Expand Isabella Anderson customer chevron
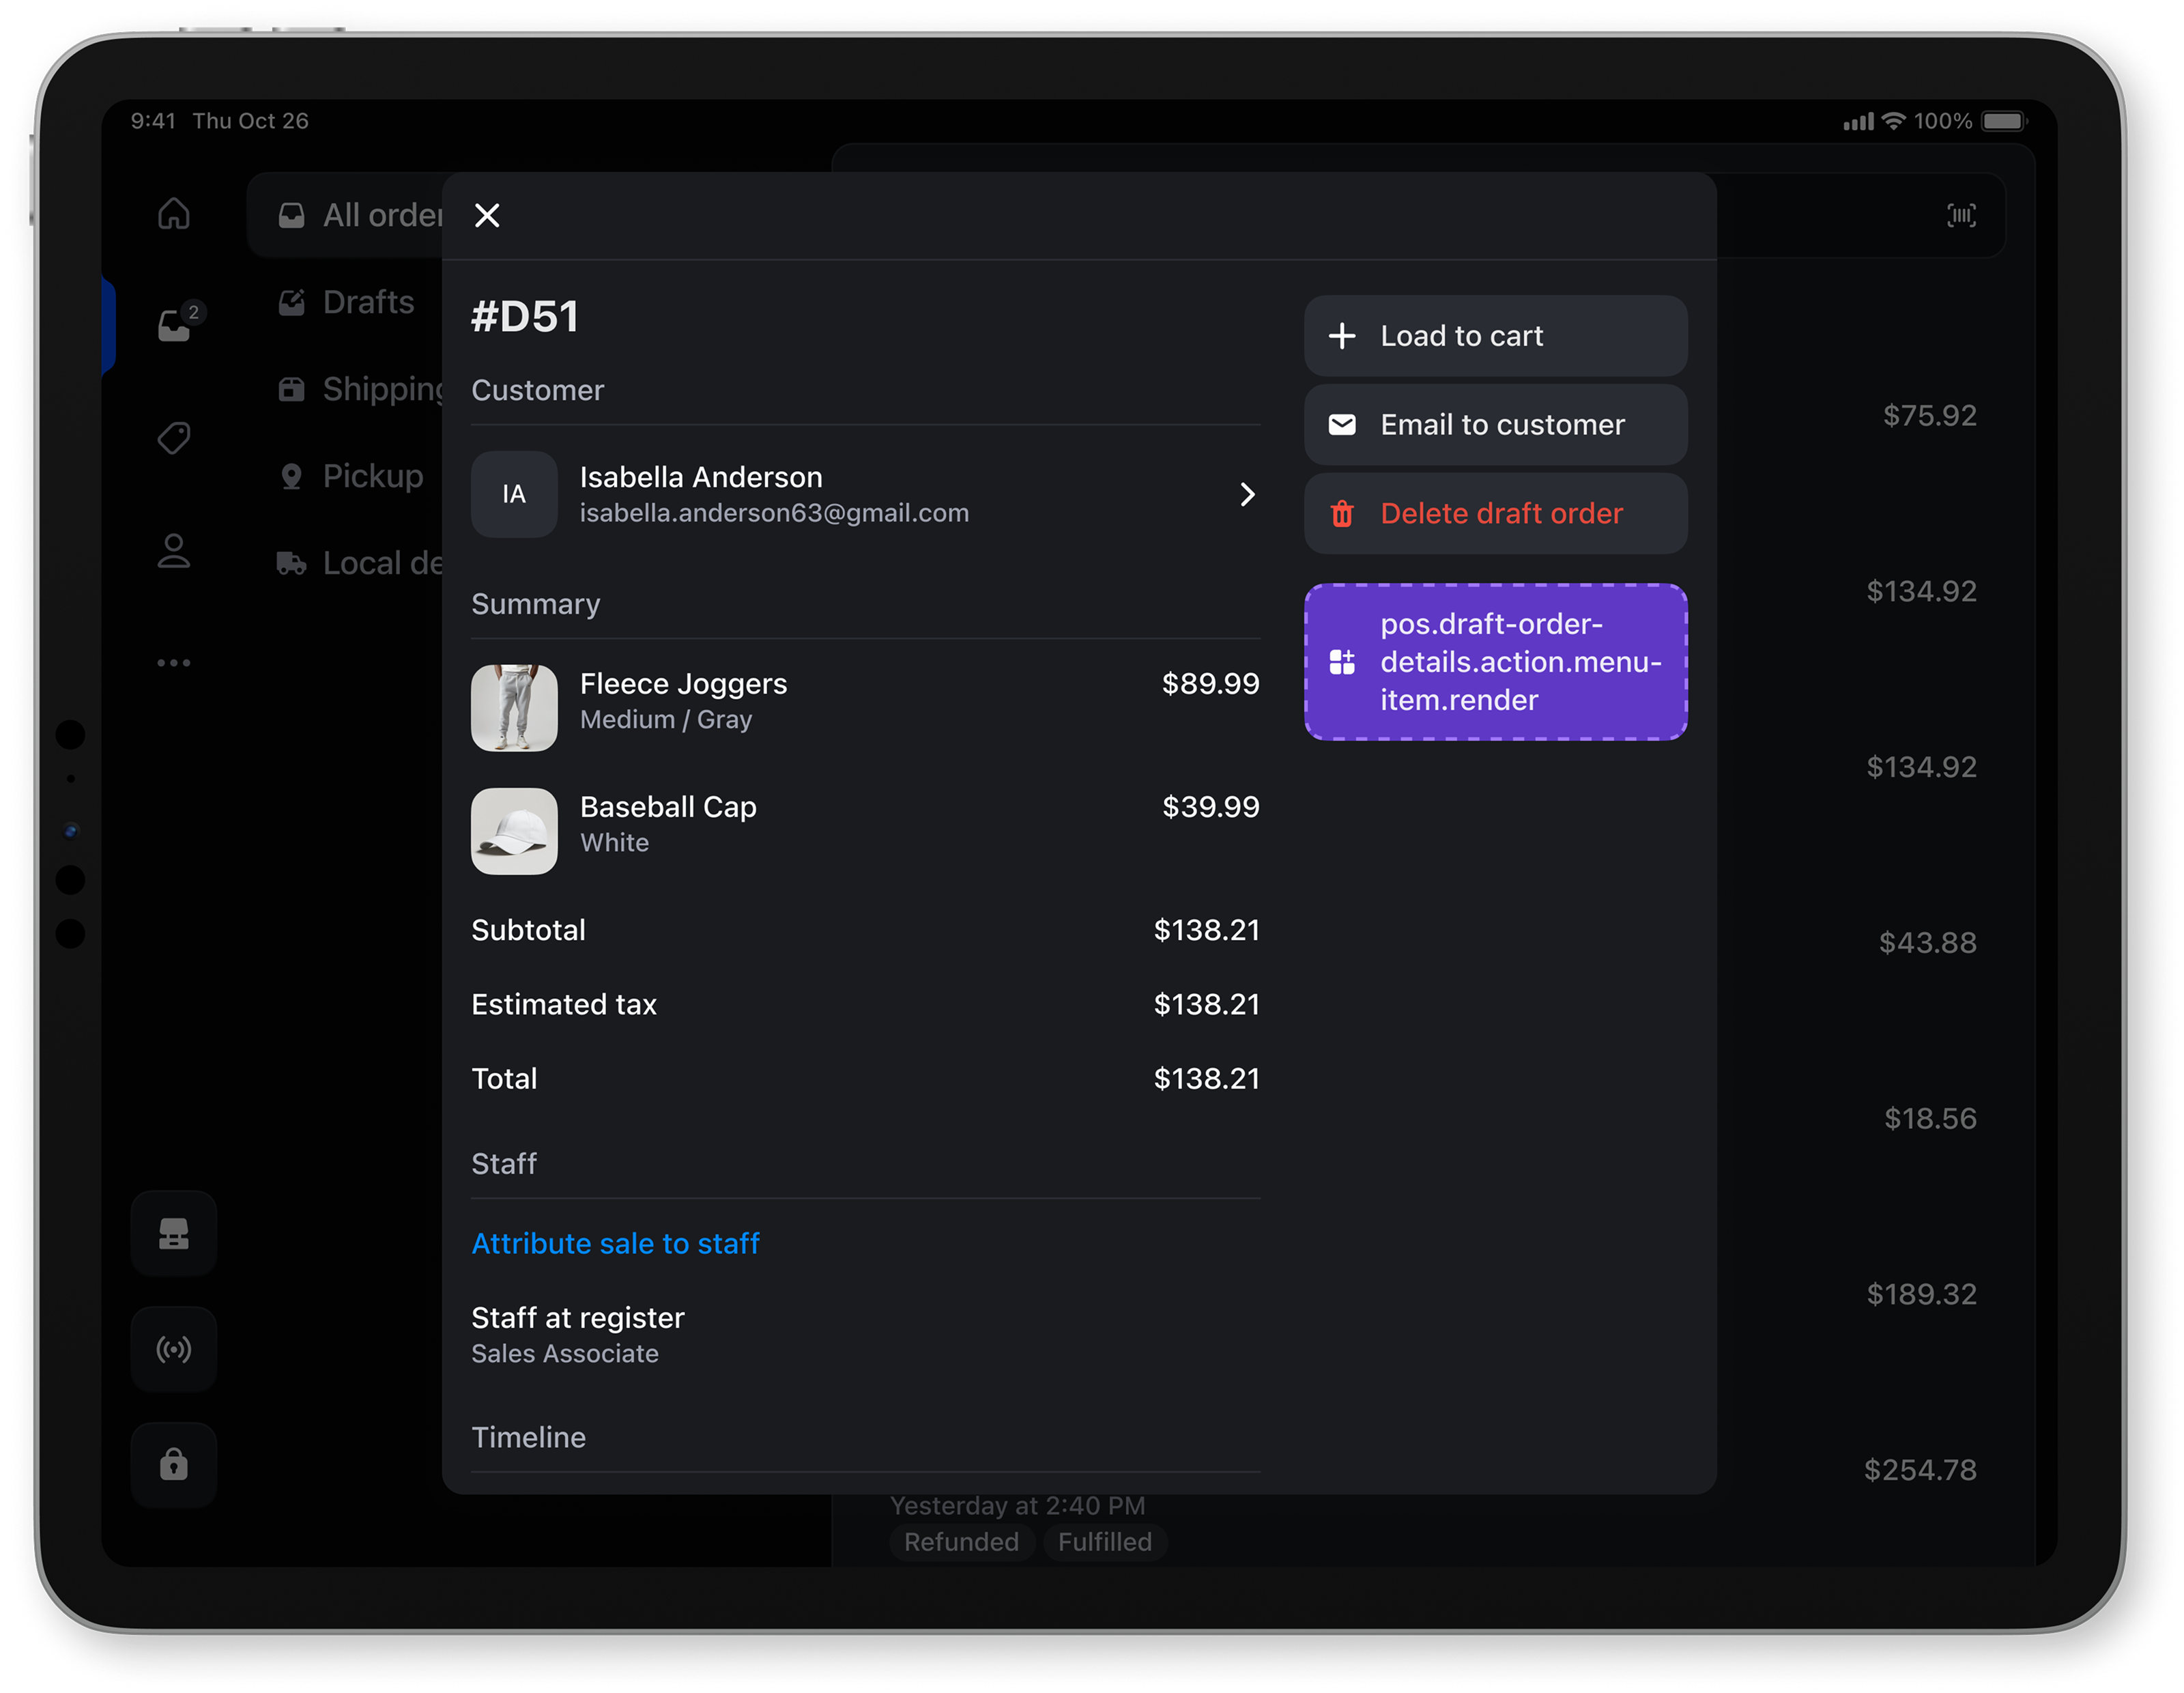 click(x=1247, y=494)
